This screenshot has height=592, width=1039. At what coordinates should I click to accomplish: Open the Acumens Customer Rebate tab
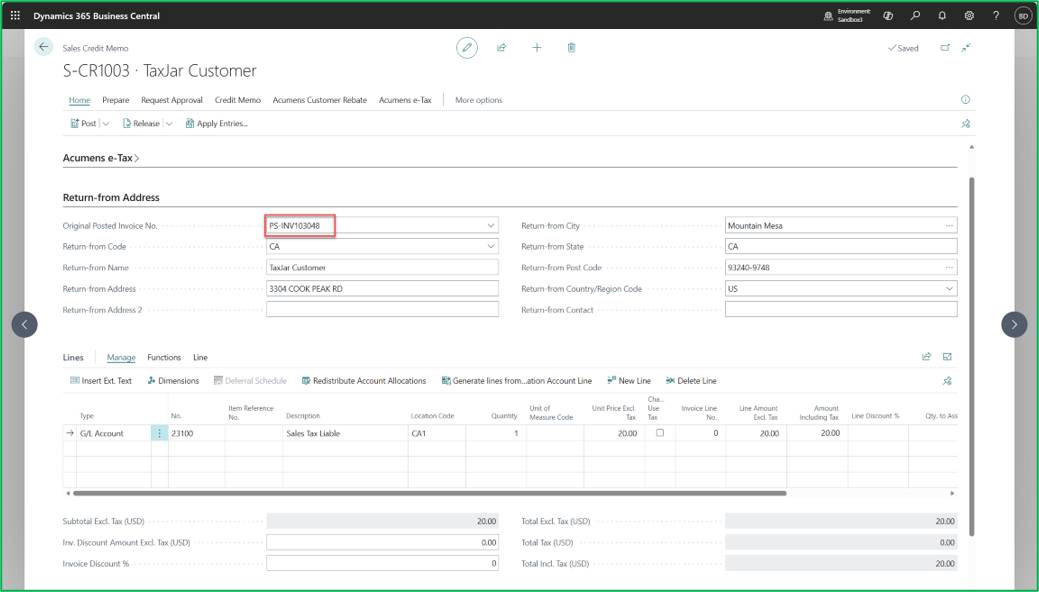[x=319, y=100]
